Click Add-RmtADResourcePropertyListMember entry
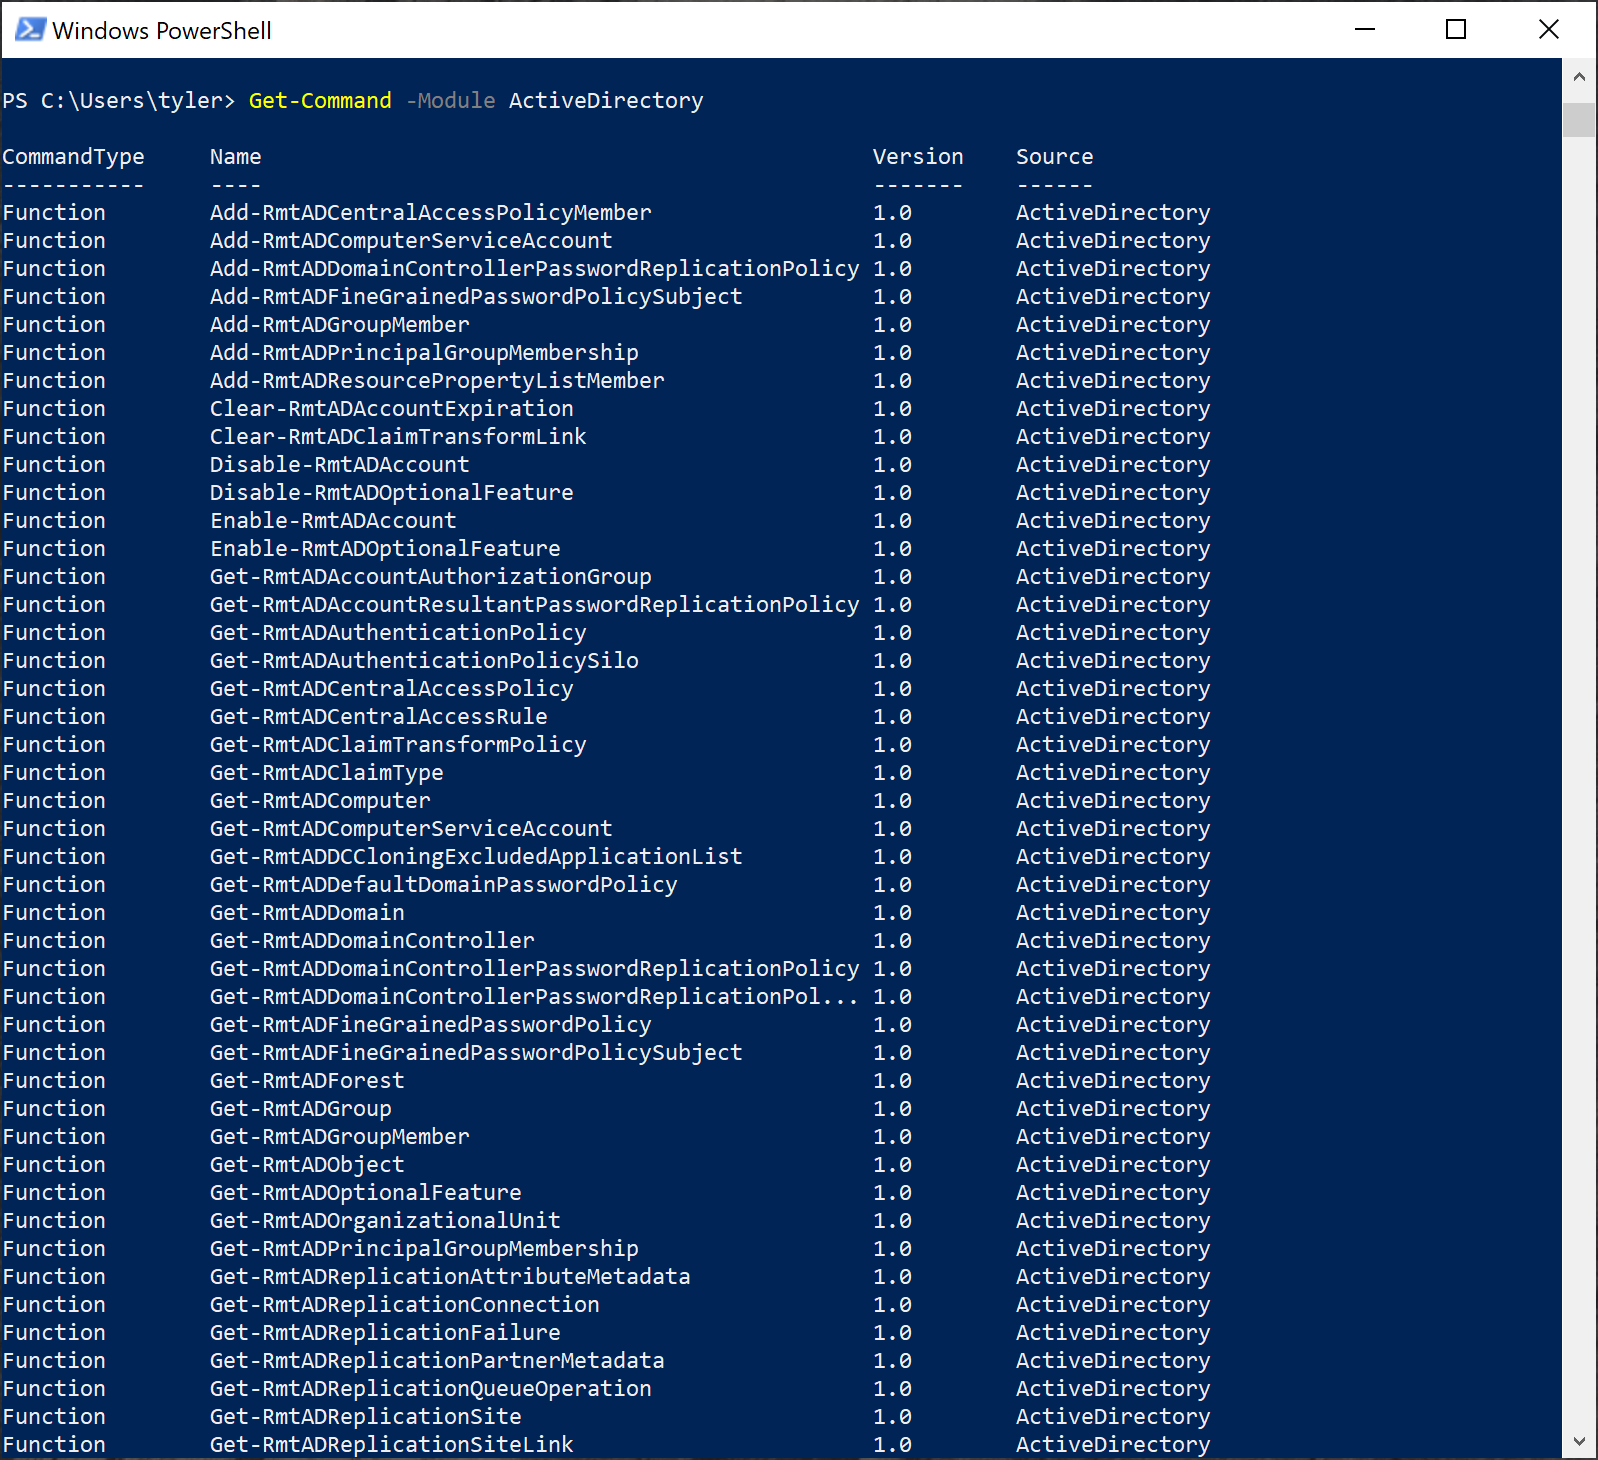Image resolution: width=1598 pixels, height=1460 pixels. click(x=437, y=381)
